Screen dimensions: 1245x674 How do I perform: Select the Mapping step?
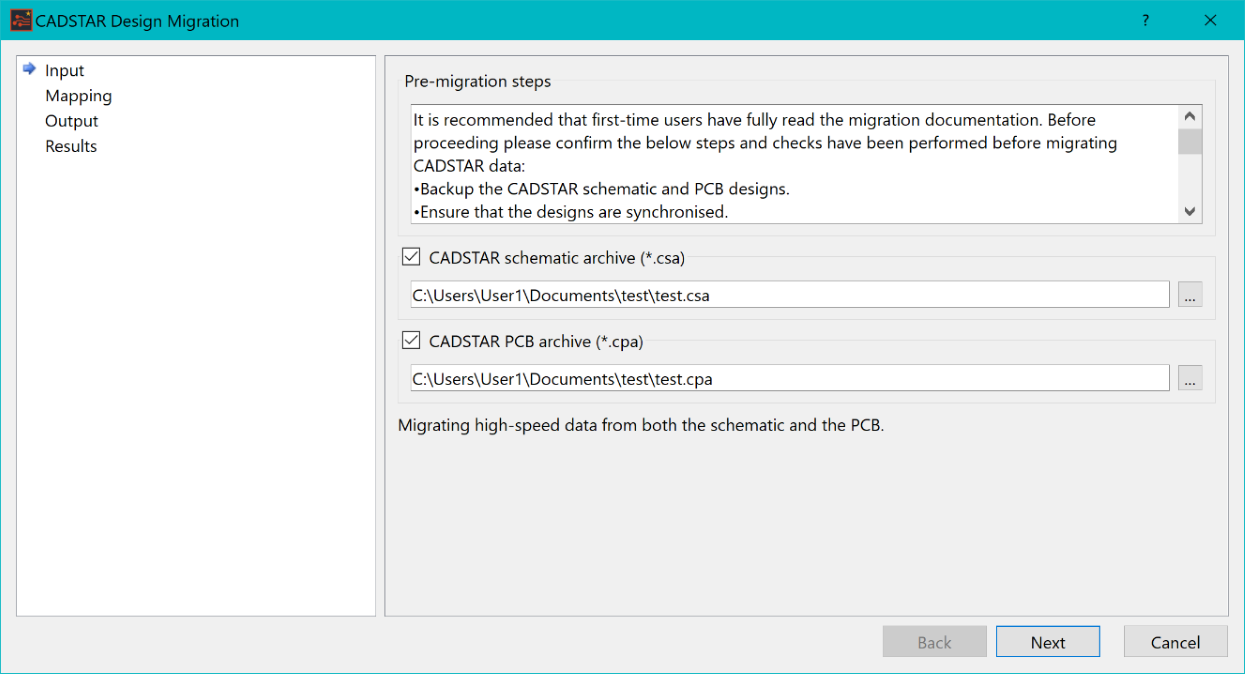[78, 96]
